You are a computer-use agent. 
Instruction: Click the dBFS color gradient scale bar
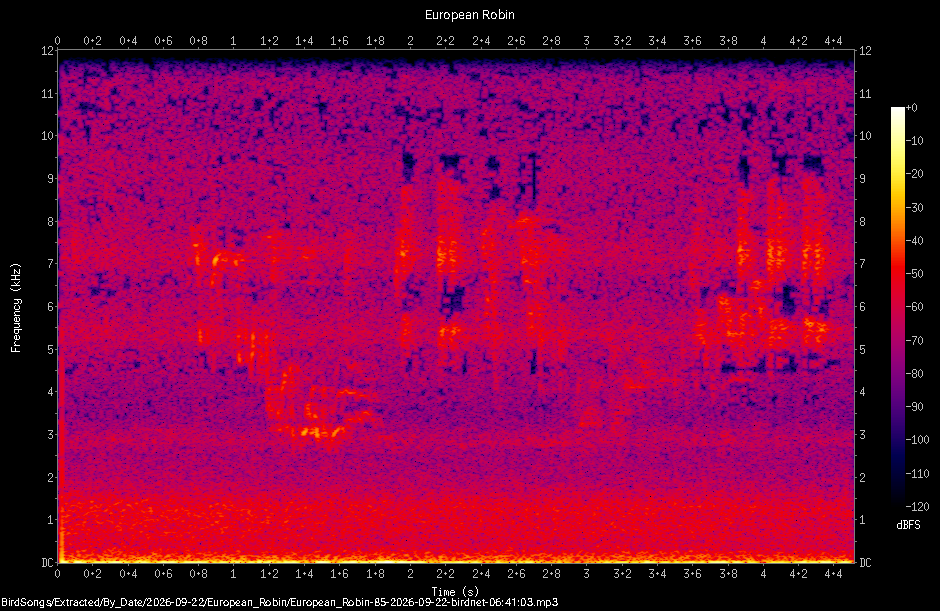(x=897, y=305)
